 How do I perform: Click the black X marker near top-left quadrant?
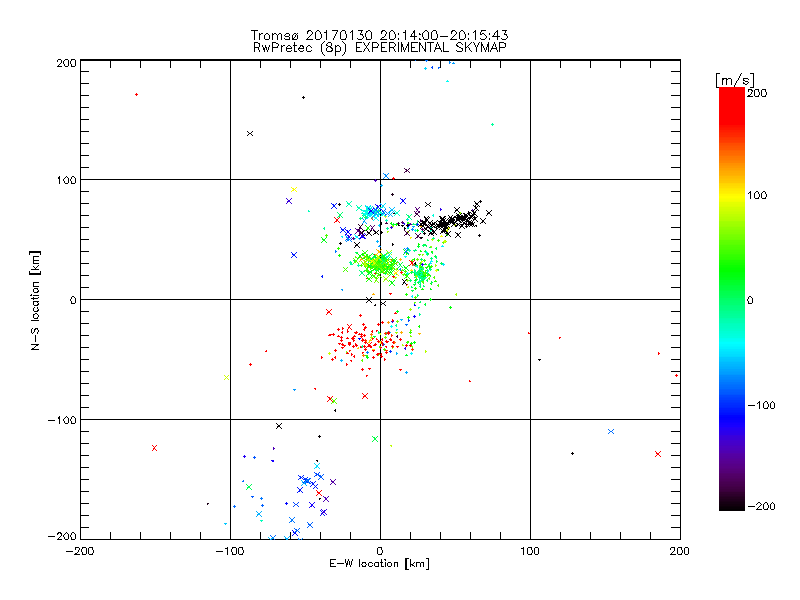[250, 134]
